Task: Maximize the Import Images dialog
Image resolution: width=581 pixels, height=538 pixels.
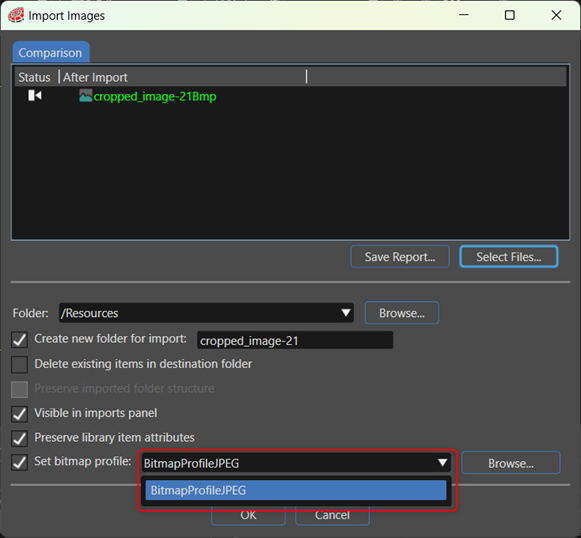Action: (x=510, y=15)
